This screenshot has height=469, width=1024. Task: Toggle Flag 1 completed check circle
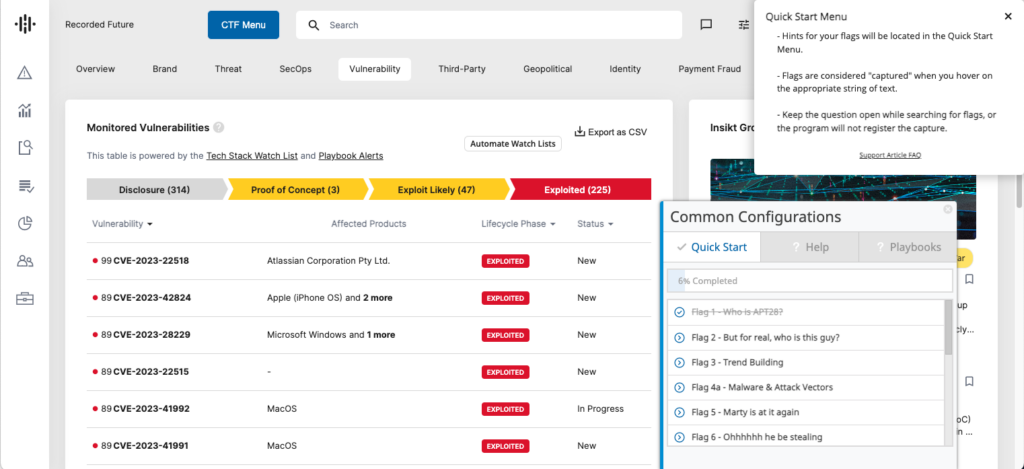(x=680, y=312)
